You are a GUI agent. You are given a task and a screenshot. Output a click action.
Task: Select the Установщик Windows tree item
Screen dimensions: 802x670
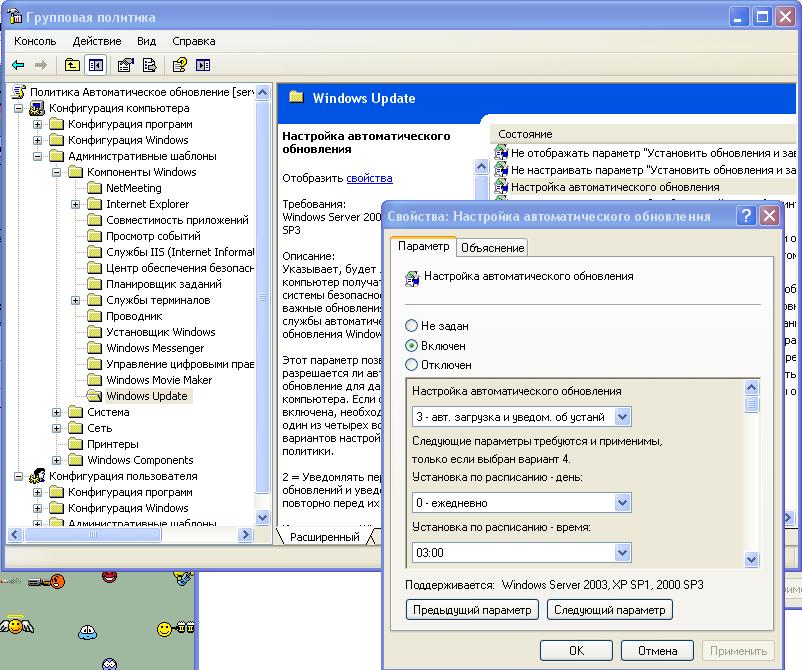tap(161, 332)
